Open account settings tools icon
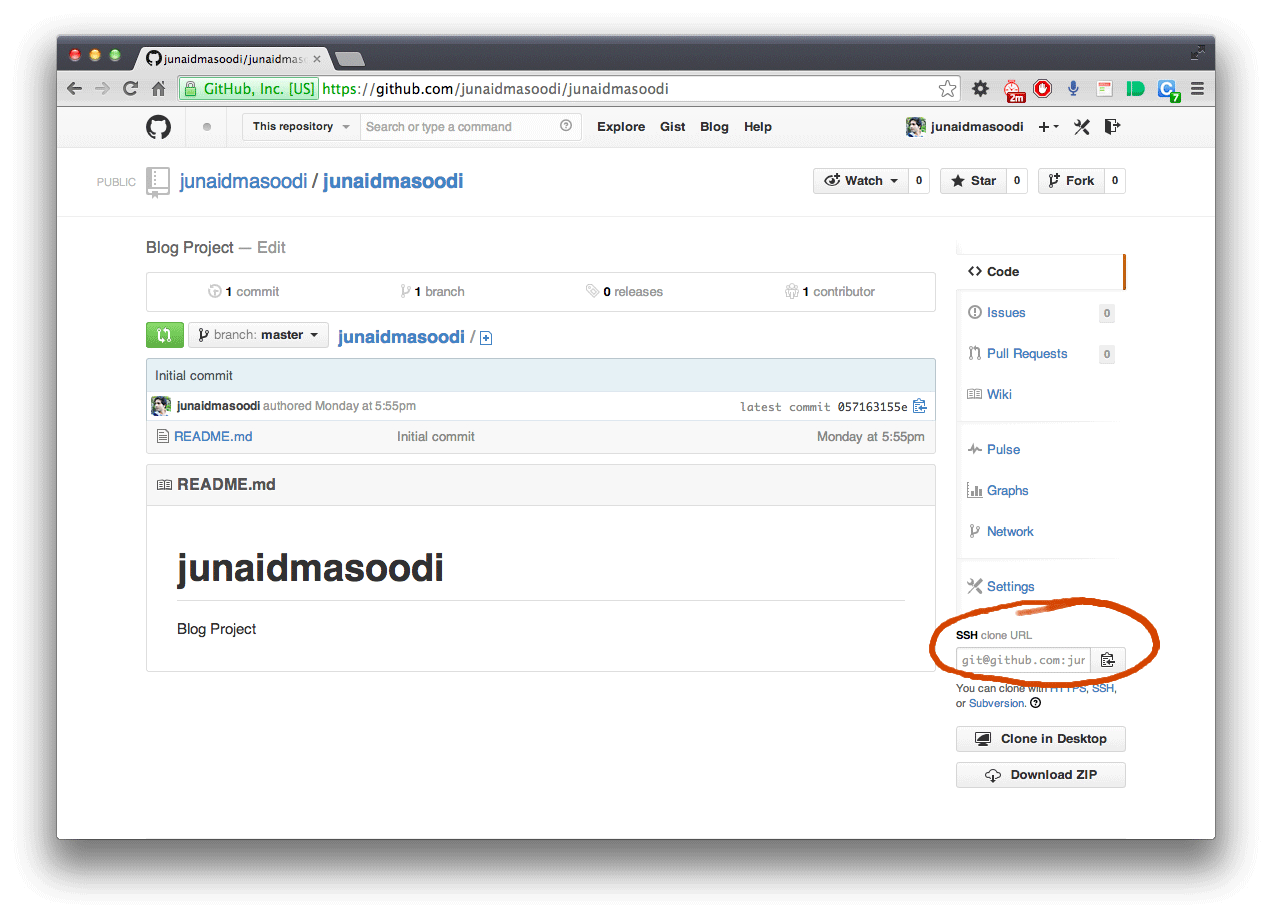Screen dimensions: 1272x918 tap(1081, 127)
